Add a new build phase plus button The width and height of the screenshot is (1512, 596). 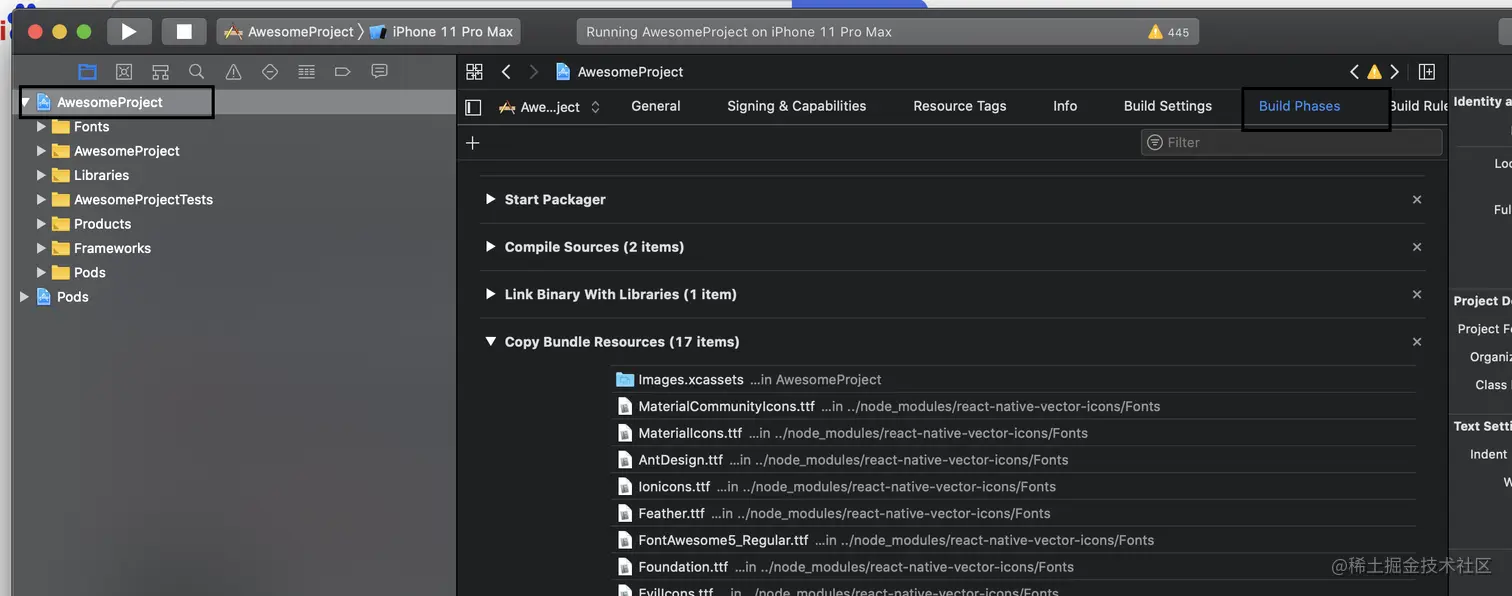click(x=473, y=143)
